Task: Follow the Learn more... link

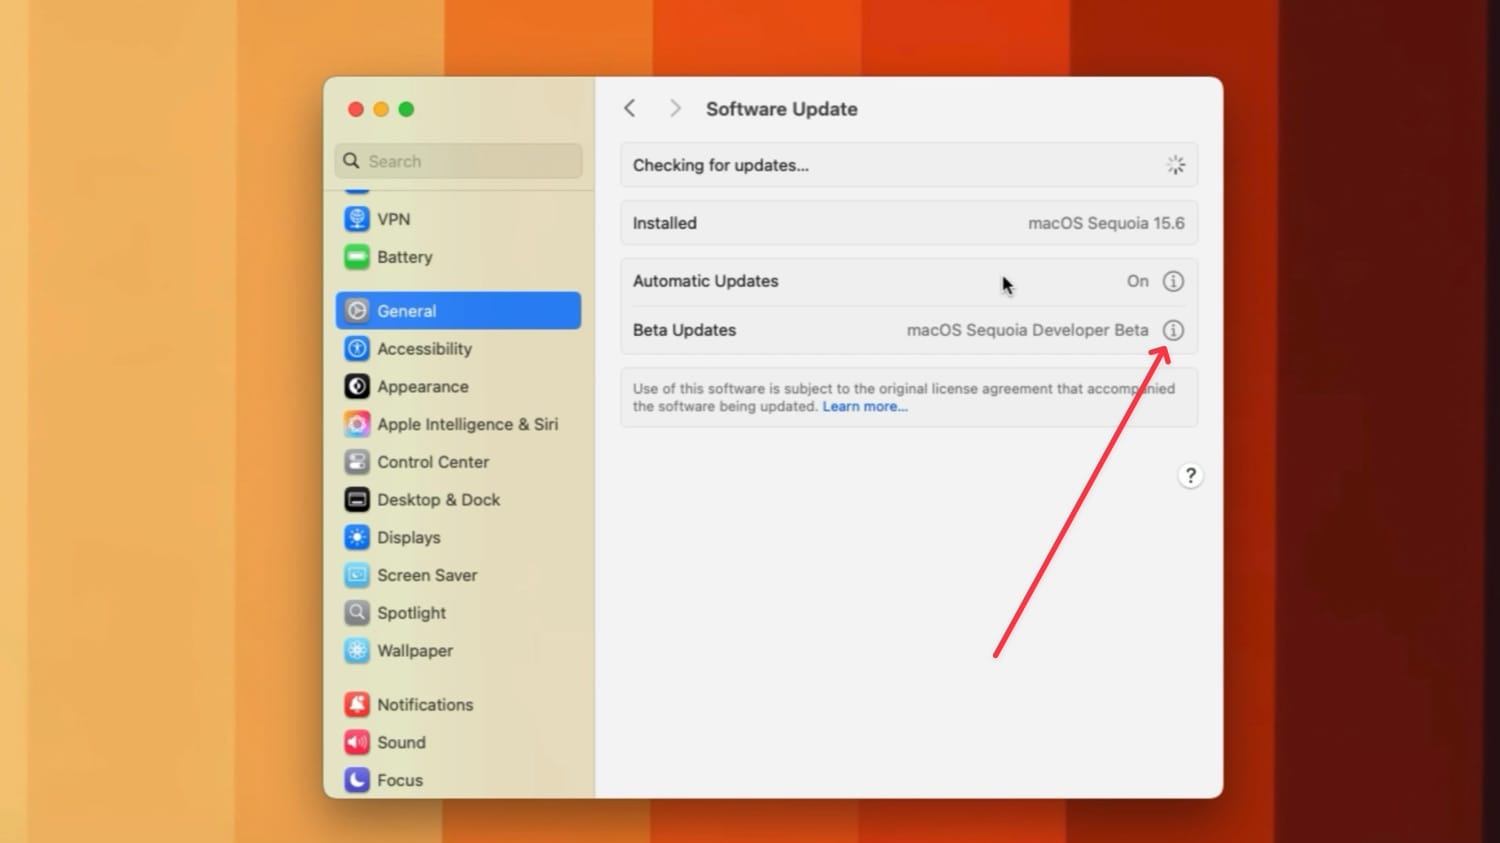Action: 865,407
